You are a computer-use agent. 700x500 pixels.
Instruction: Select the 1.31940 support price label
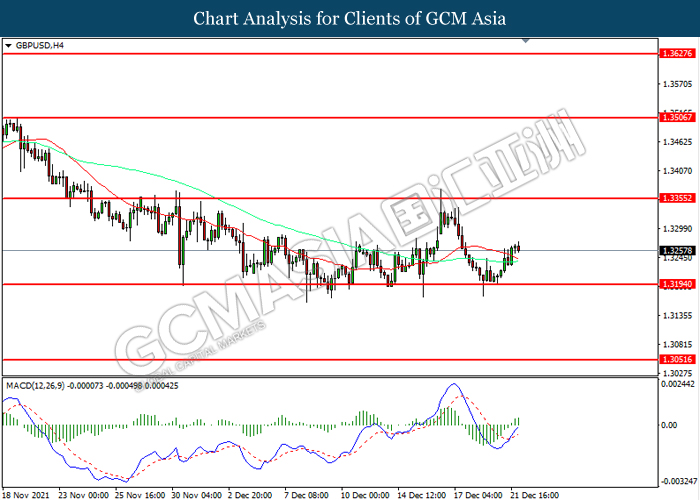tap(677, 284)
